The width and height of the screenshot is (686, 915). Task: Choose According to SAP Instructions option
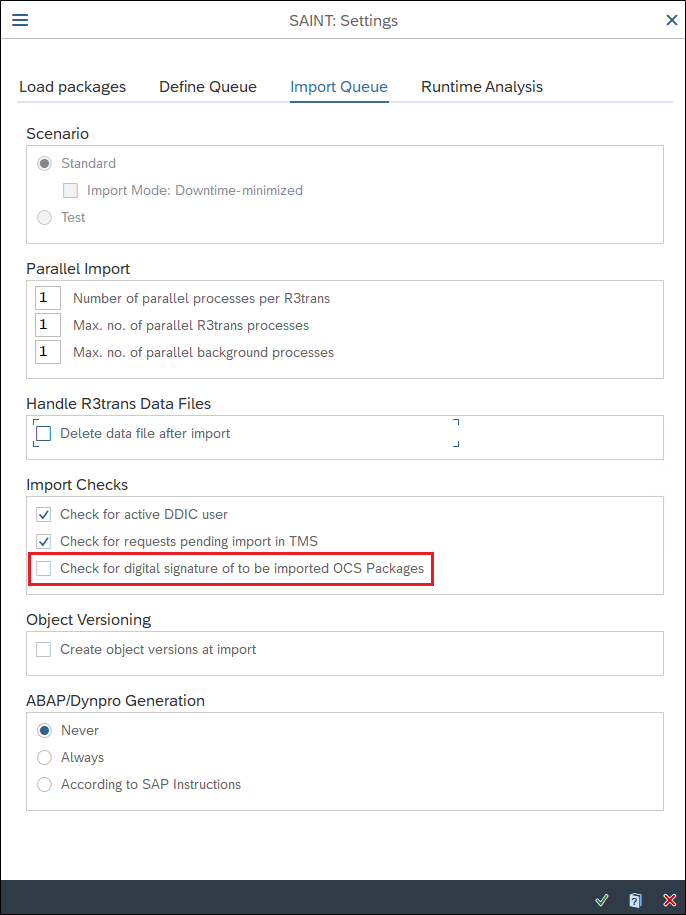pos(44,784)
